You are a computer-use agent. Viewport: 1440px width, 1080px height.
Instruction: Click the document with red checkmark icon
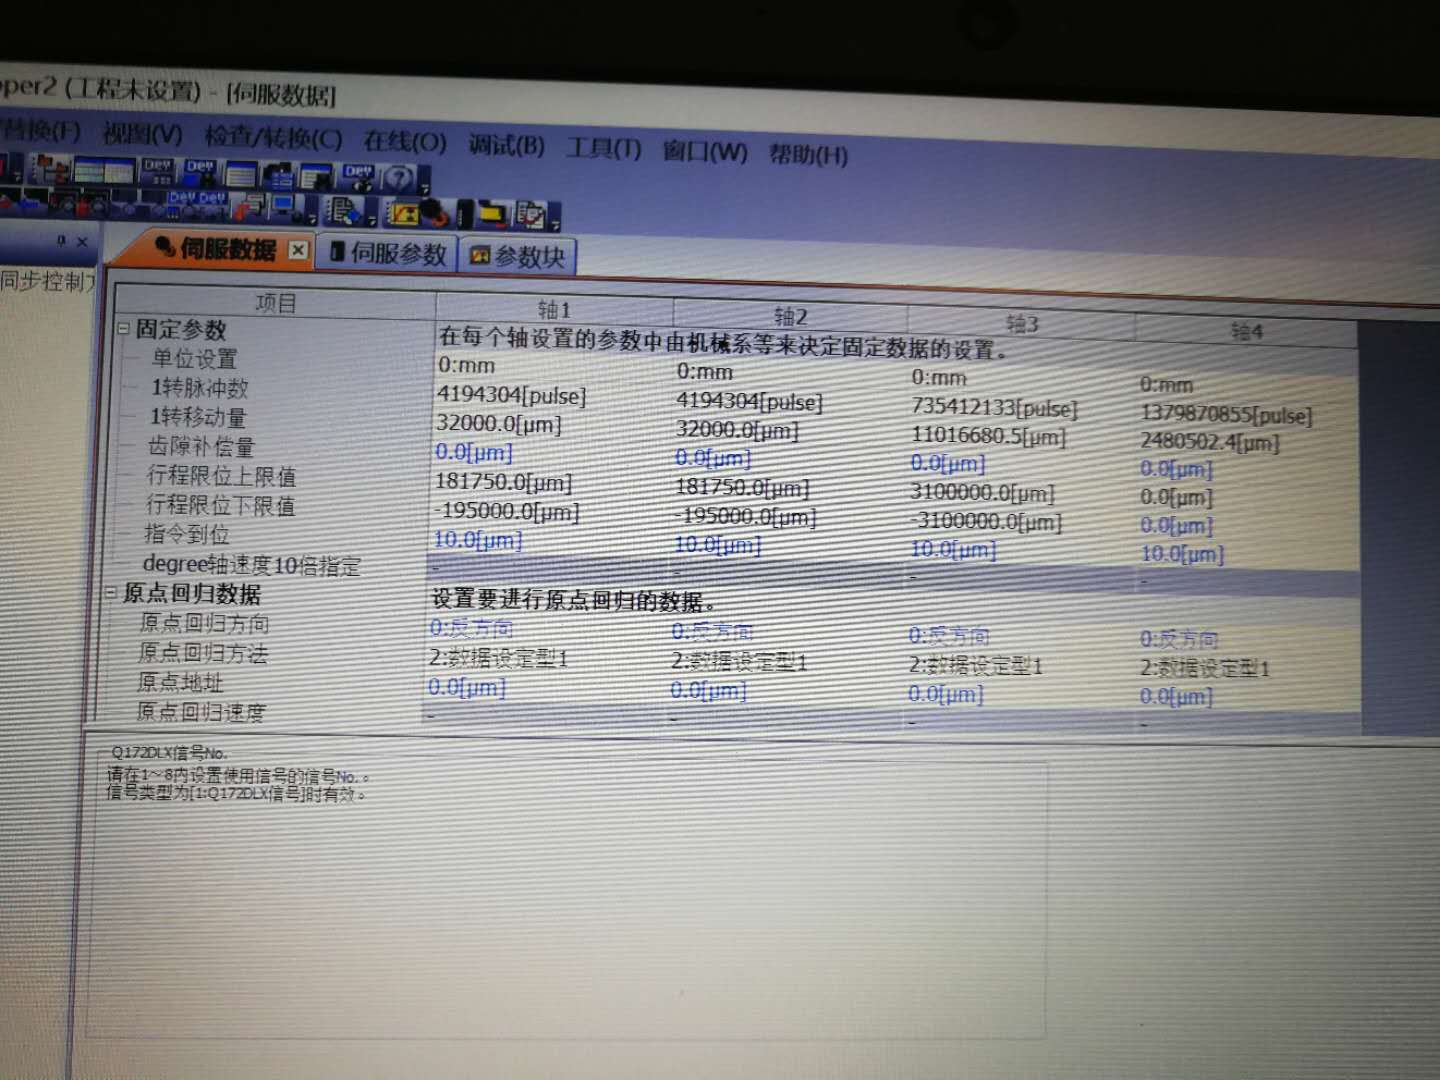[x=530, y=215]
